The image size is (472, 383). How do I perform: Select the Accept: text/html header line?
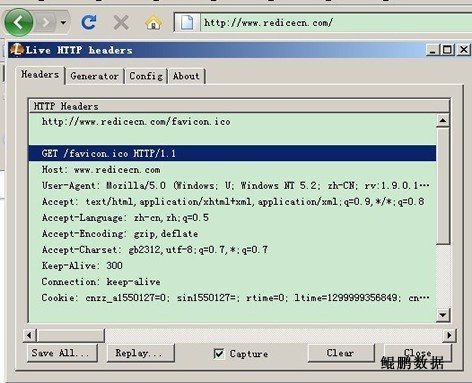(x=232, y=201)
